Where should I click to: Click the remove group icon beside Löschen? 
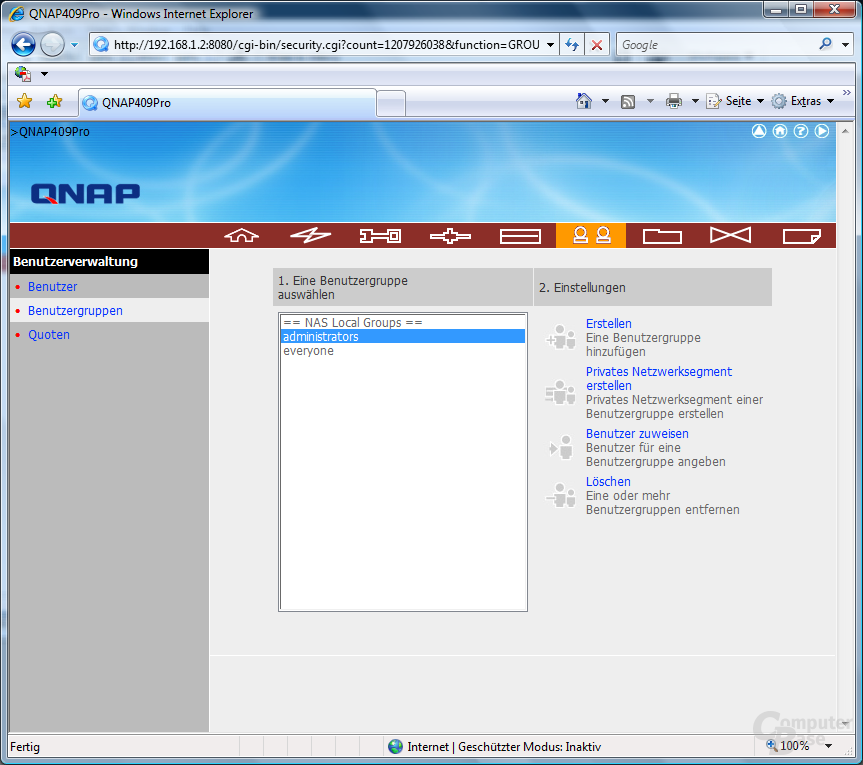tap(561, 494)
